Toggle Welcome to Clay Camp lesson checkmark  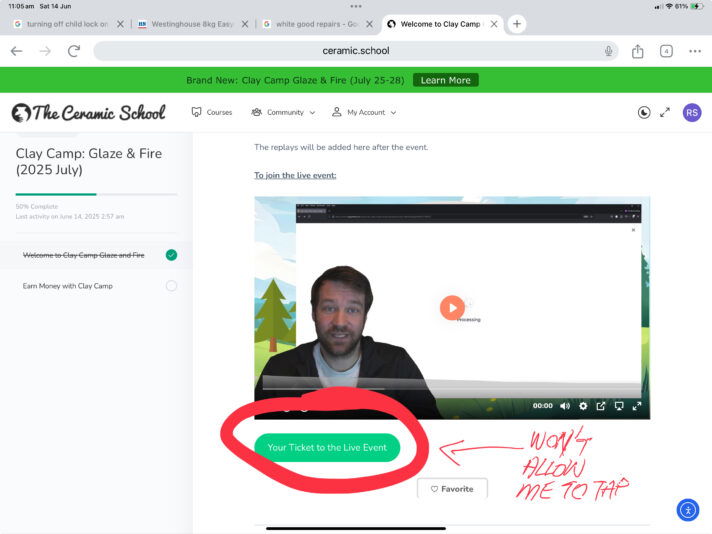pyautogui.click(x=171, y=255)
